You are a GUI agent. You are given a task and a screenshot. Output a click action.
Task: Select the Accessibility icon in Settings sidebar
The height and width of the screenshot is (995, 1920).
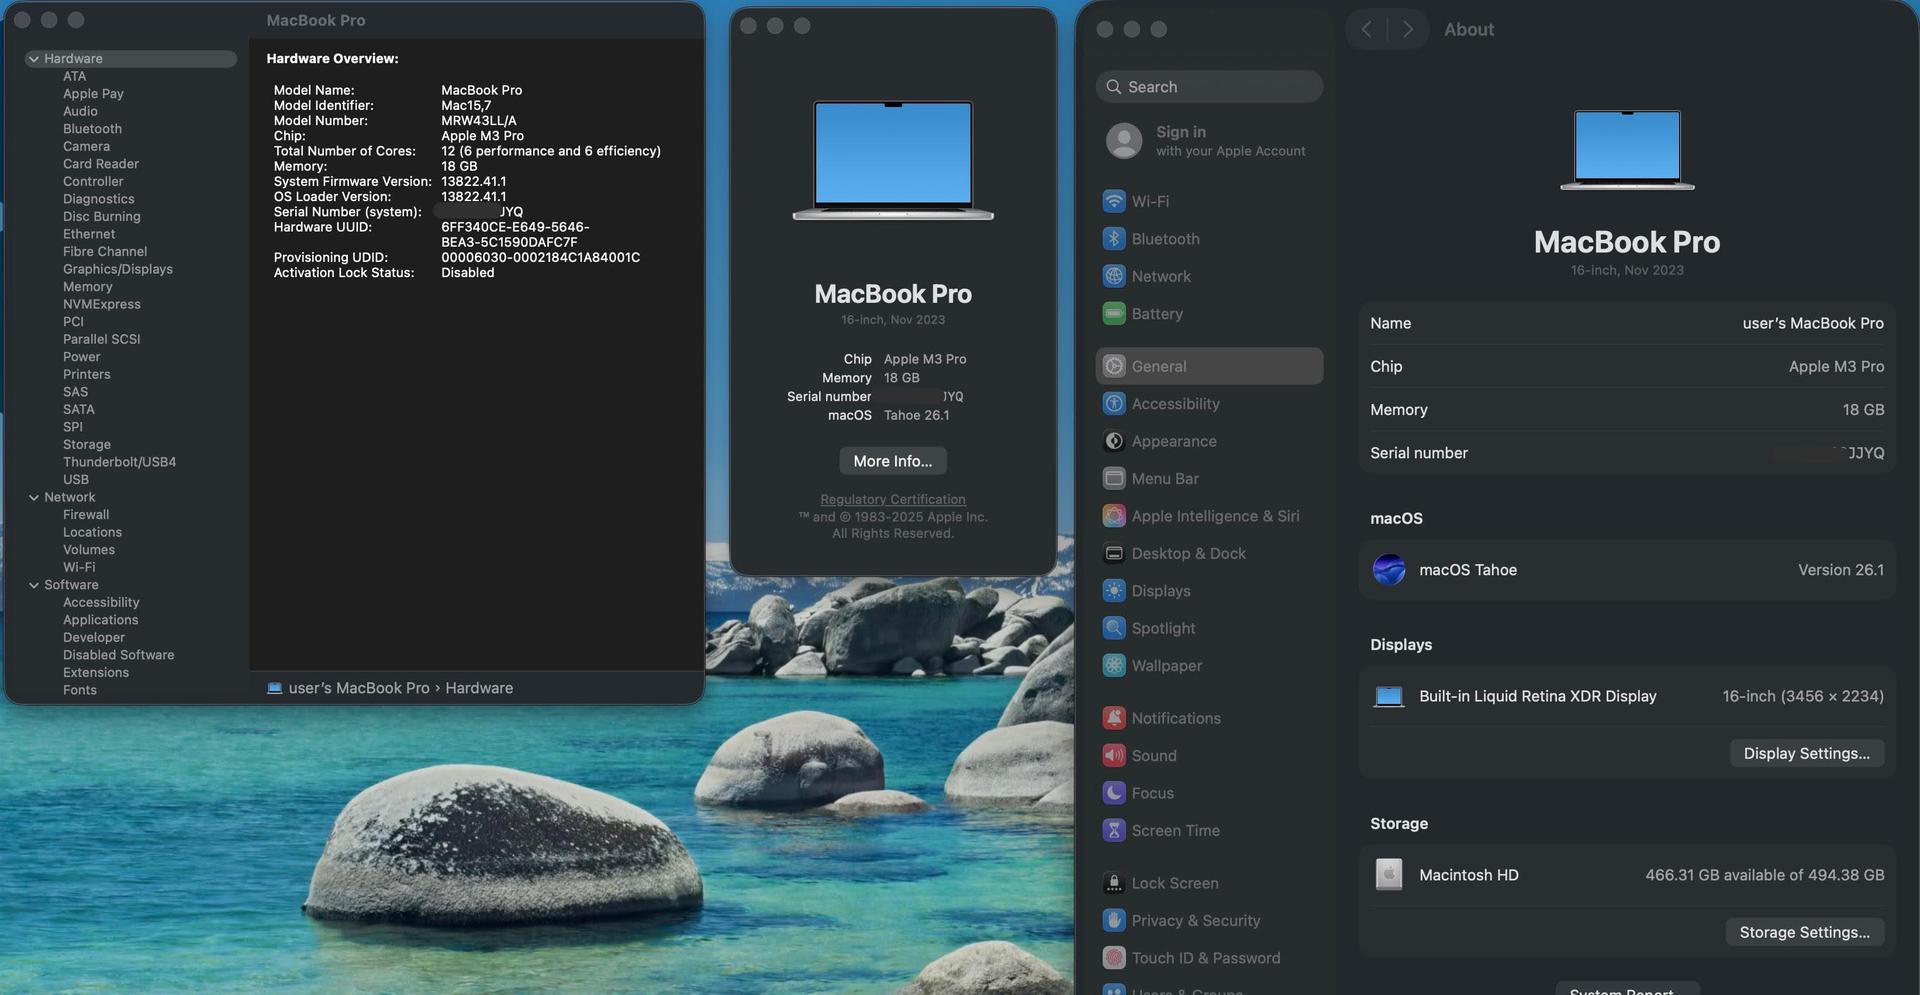[x=1113, y=404]
